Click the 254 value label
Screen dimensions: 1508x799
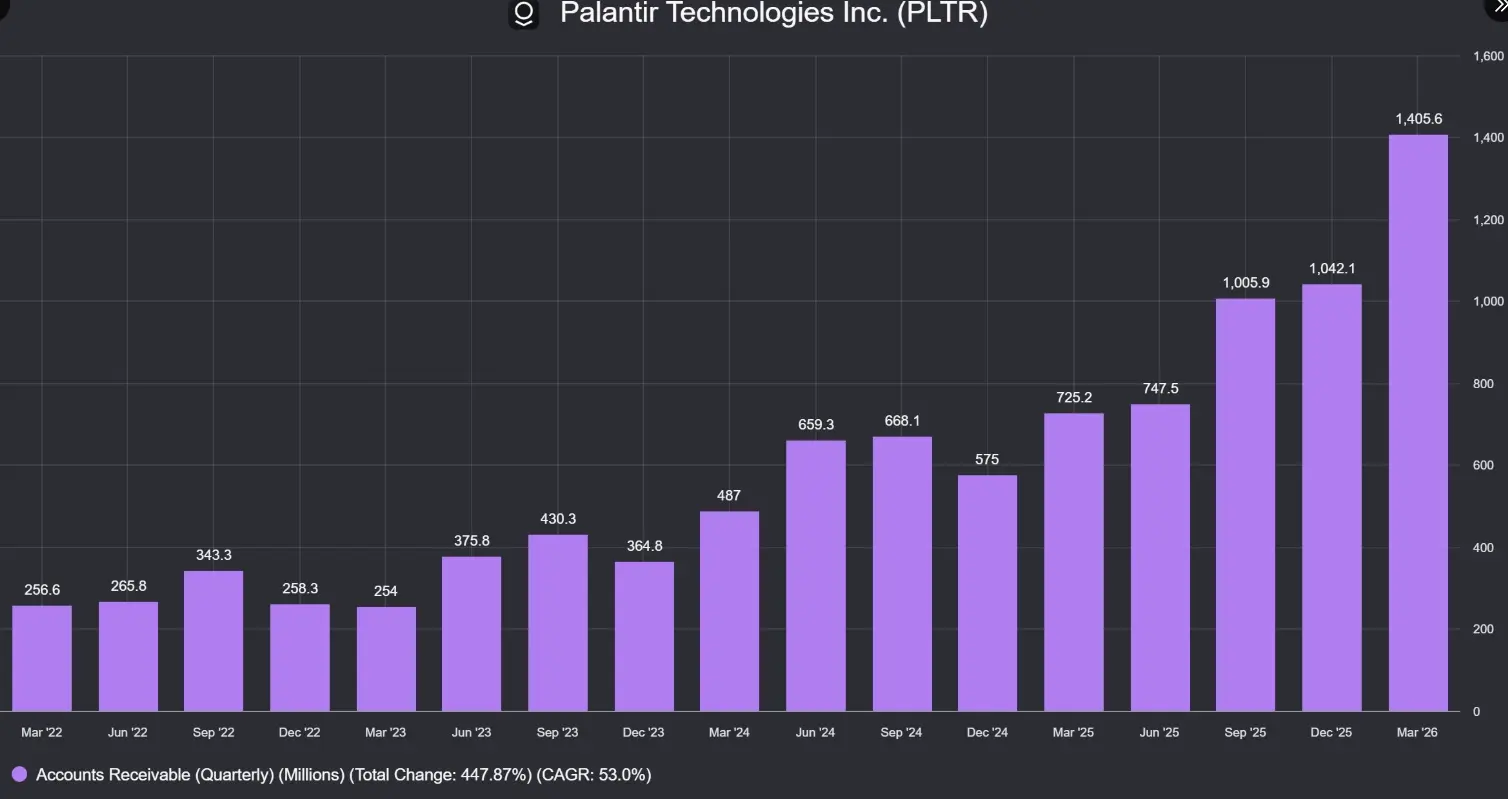coord(386,591)
